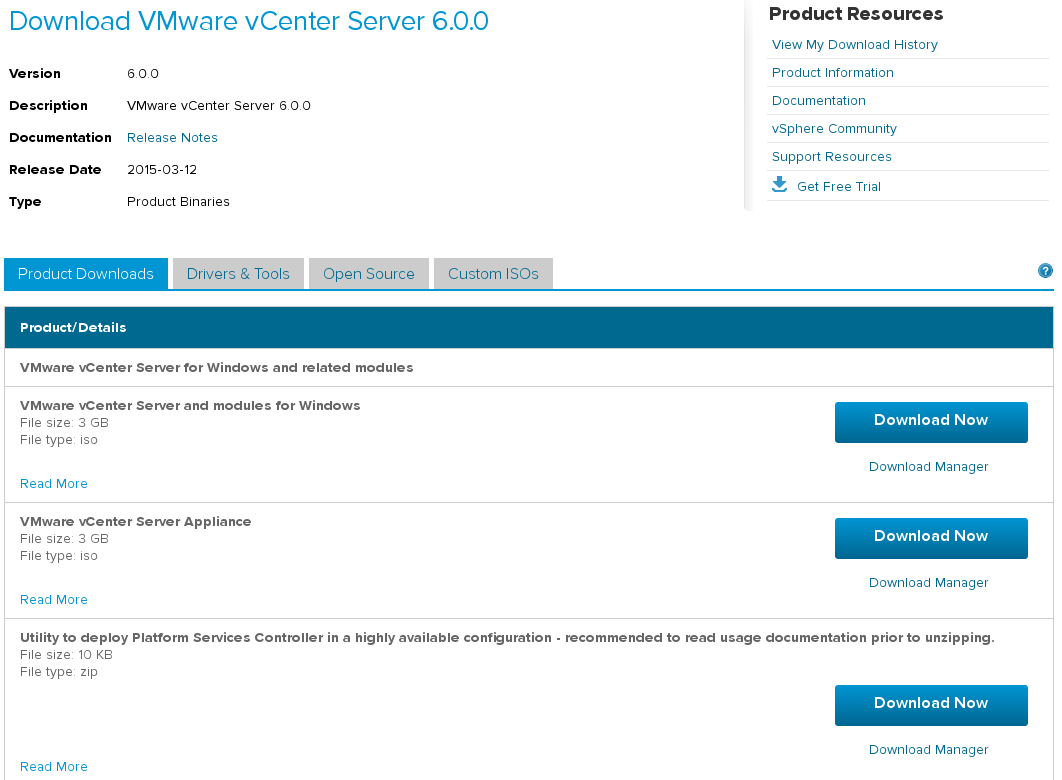The height and width of the screenshot is (780, 1062).
Task: Click the 'File type: zip' text
Action: (x=59, y=672)
